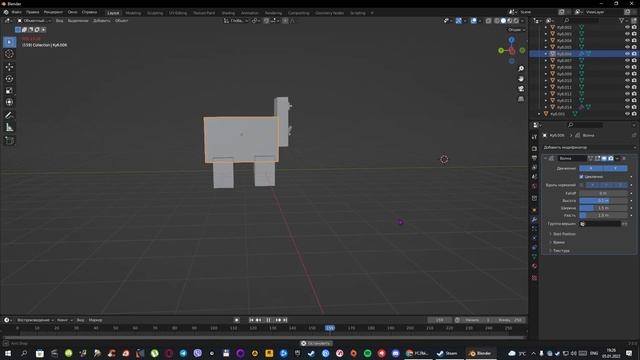Remove the Wave modifier with X button
640x360 pixels.
624,158
